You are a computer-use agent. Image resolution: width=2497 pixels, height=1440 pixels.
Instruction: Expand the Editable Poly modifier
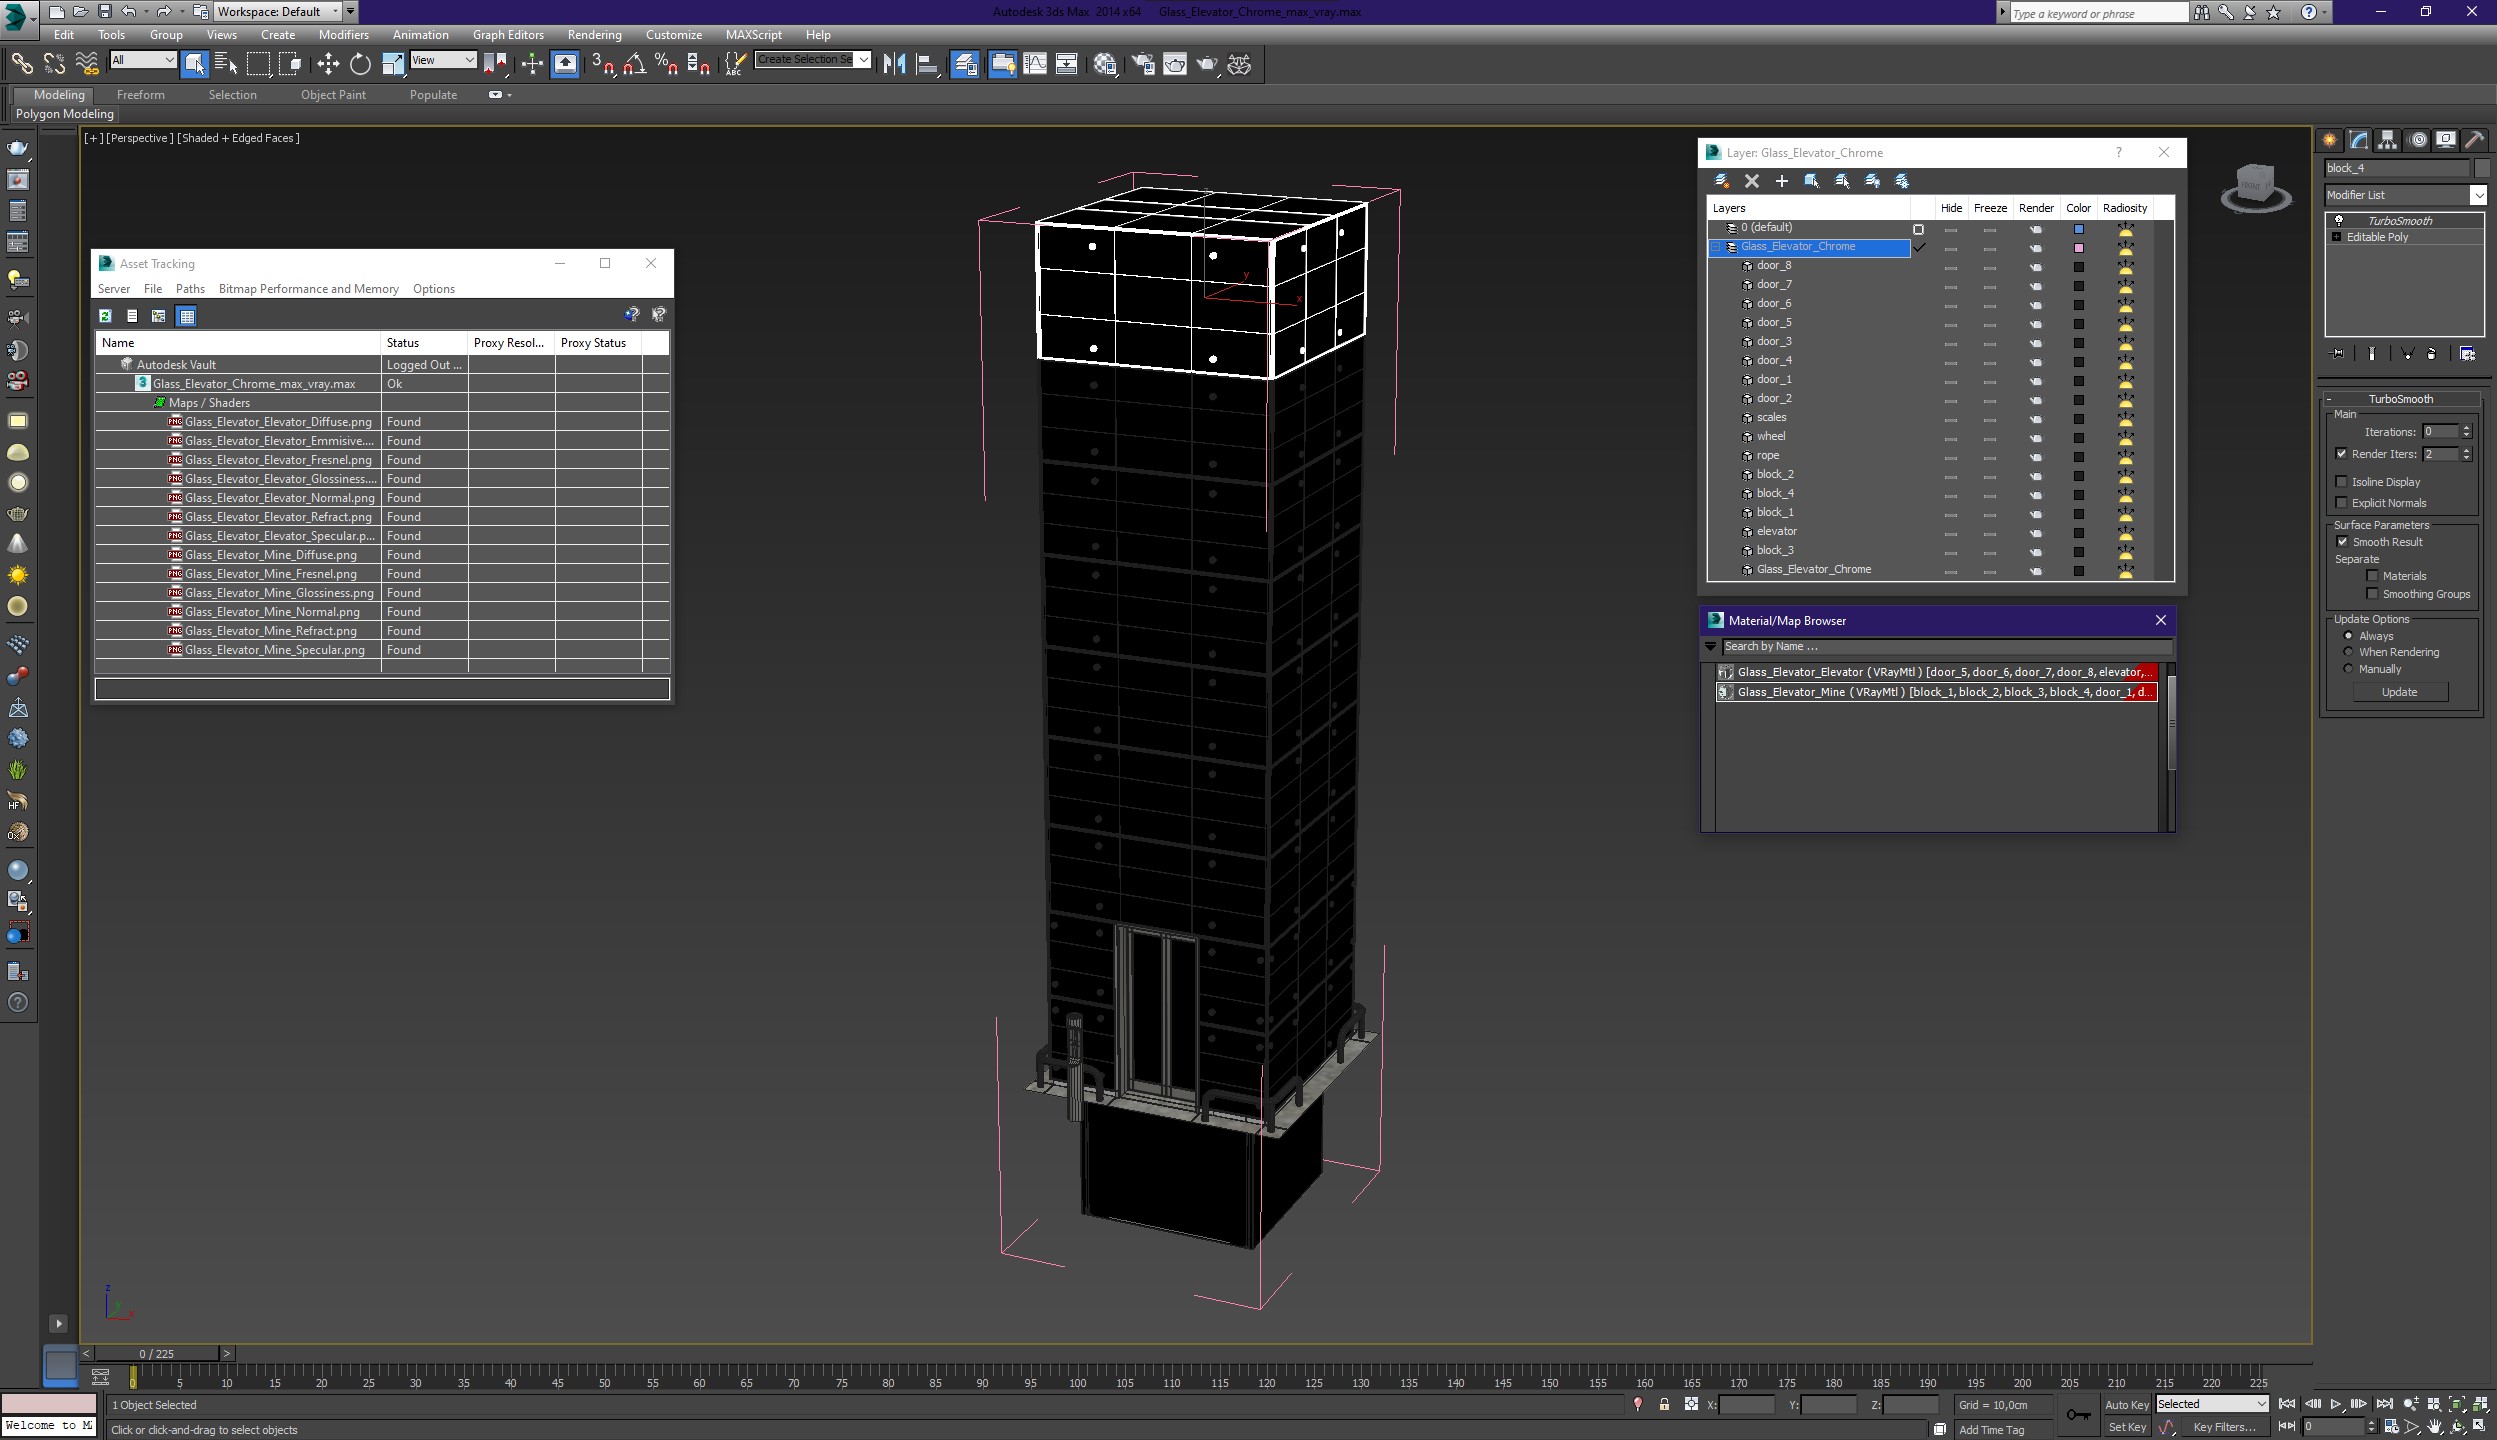(2336, 237)
